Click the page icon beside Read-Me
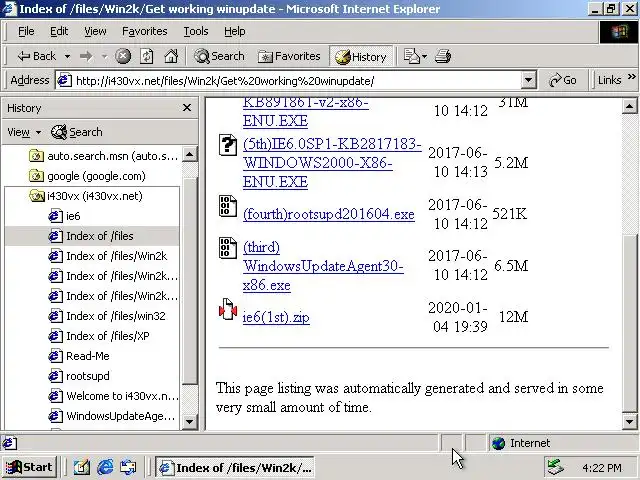The width and height of the screenshot is (640, 480). [x=56, y=356]
